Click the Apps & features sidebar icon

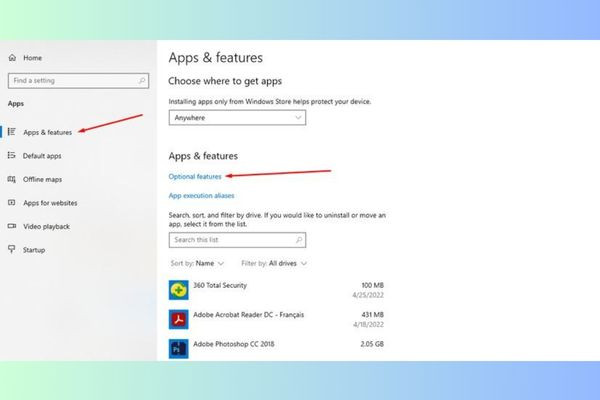click(x=12, y=132)
